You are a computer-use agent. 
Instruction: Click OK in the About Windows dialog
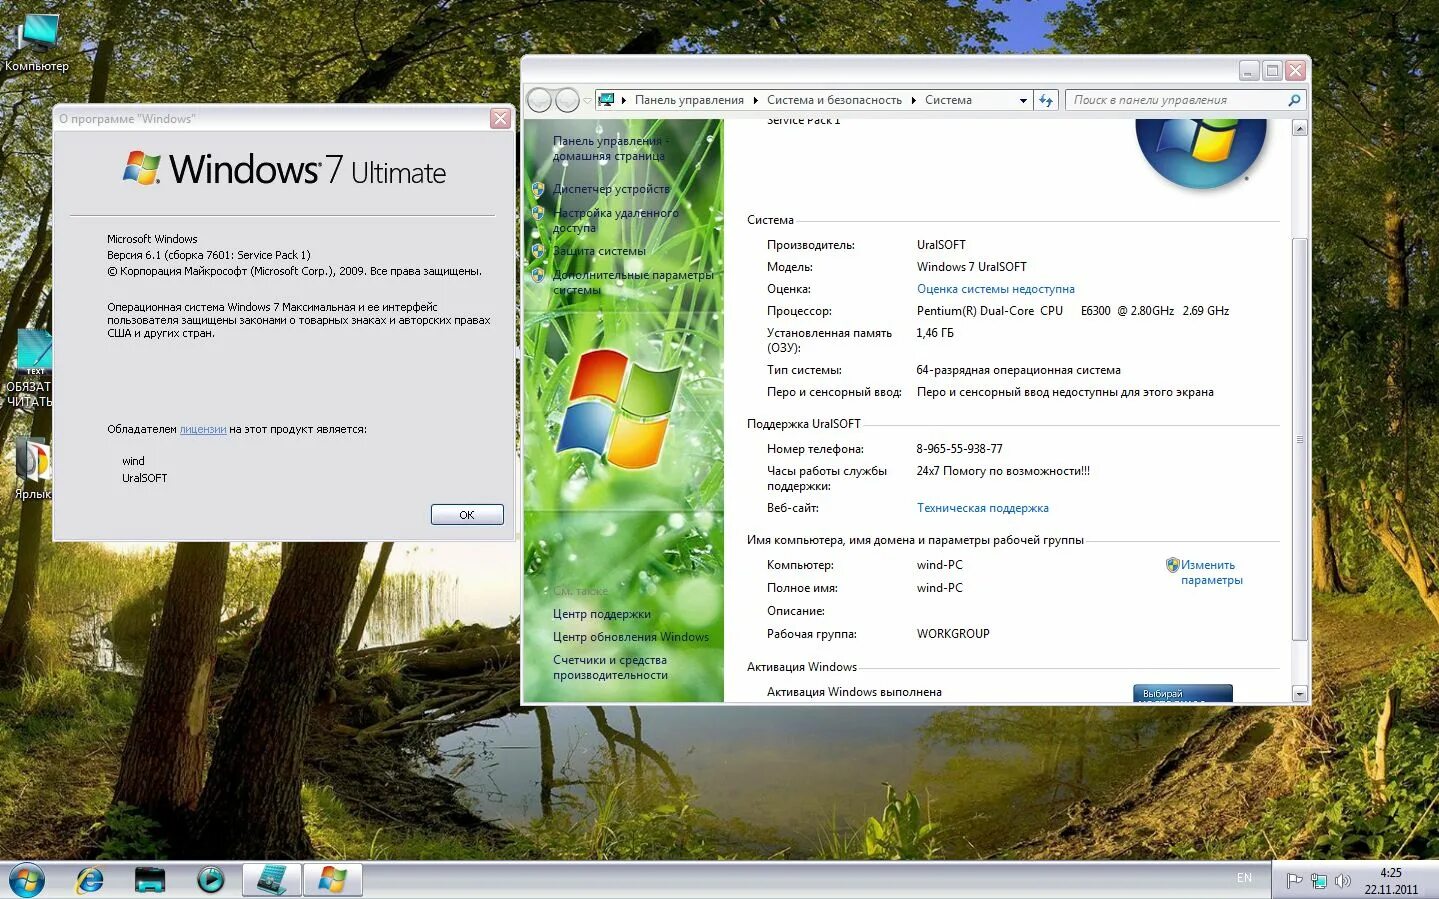click(467, 514)
